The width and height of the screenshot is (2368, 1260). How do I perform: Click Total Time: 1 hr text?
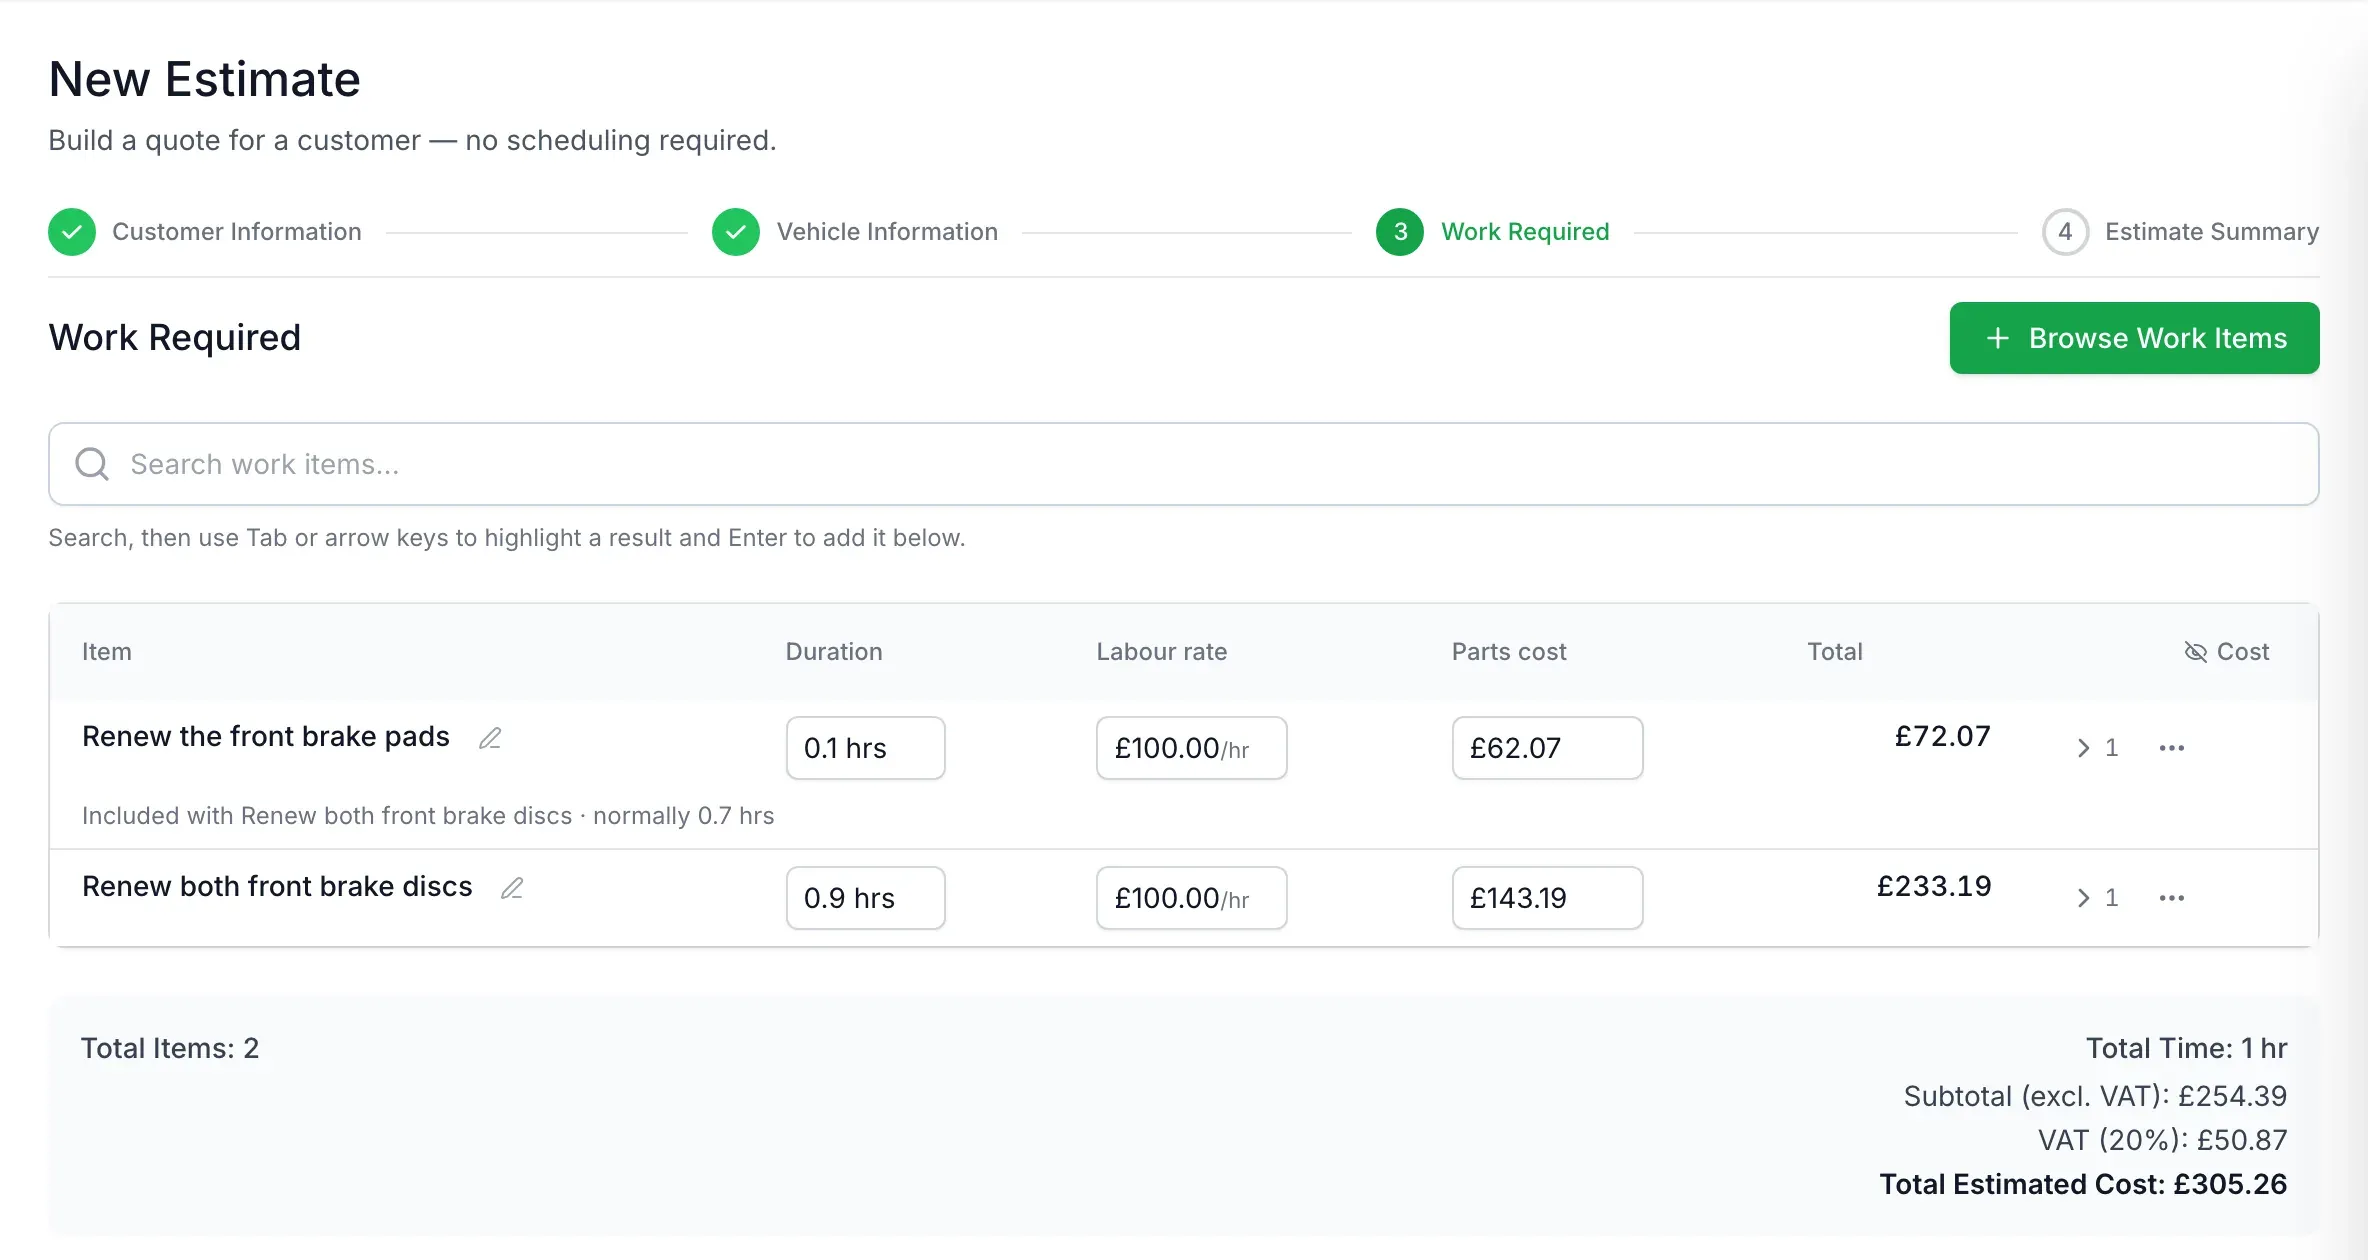click(x=2186, y=1048)
